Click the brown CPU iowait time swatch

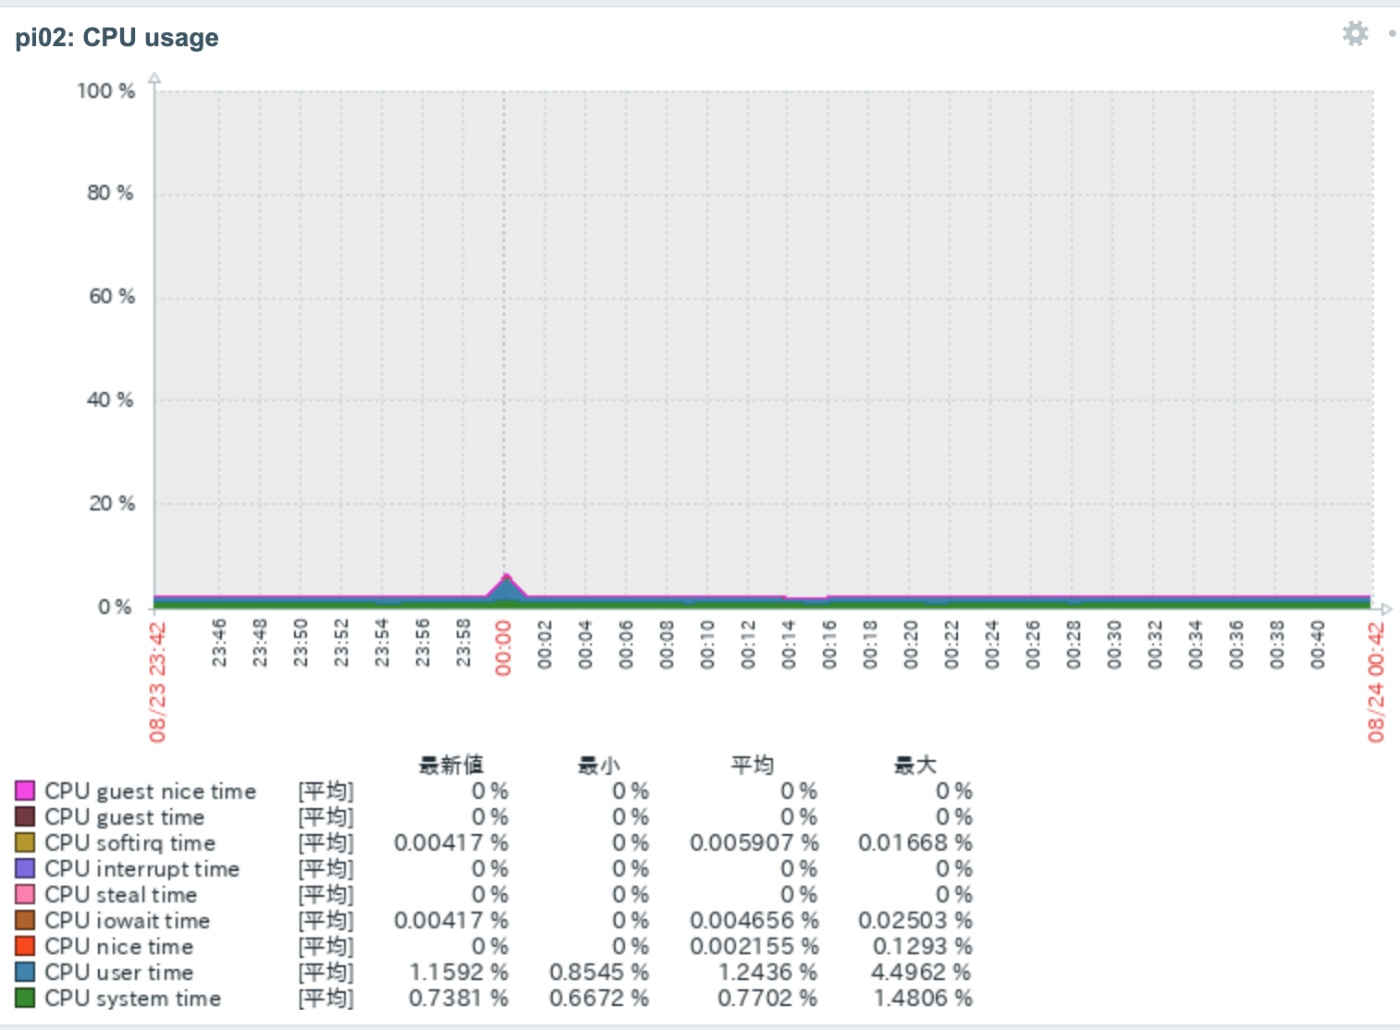pyautogui.click(x=25, y=920)
